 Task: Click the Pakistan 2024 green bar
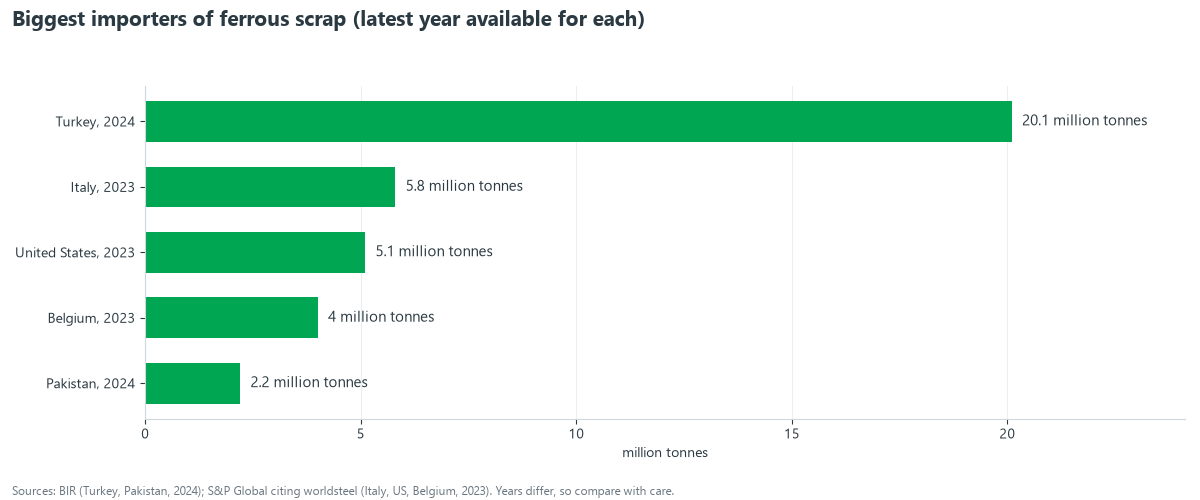193,383
